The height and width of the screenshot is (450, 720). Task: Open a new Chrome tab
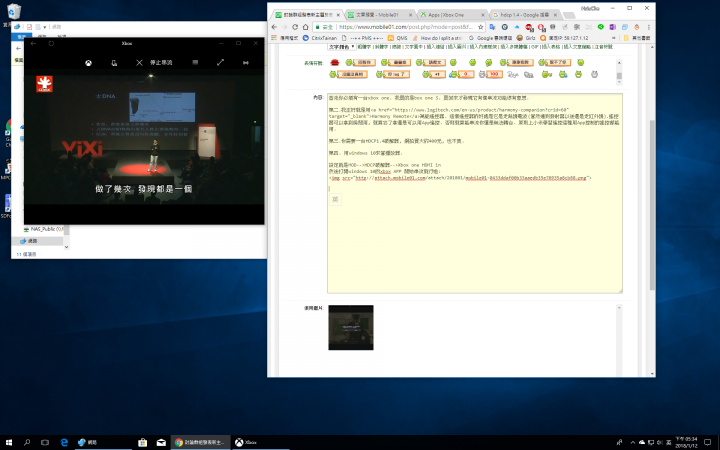pyautogui.click(x=568, y=15)
